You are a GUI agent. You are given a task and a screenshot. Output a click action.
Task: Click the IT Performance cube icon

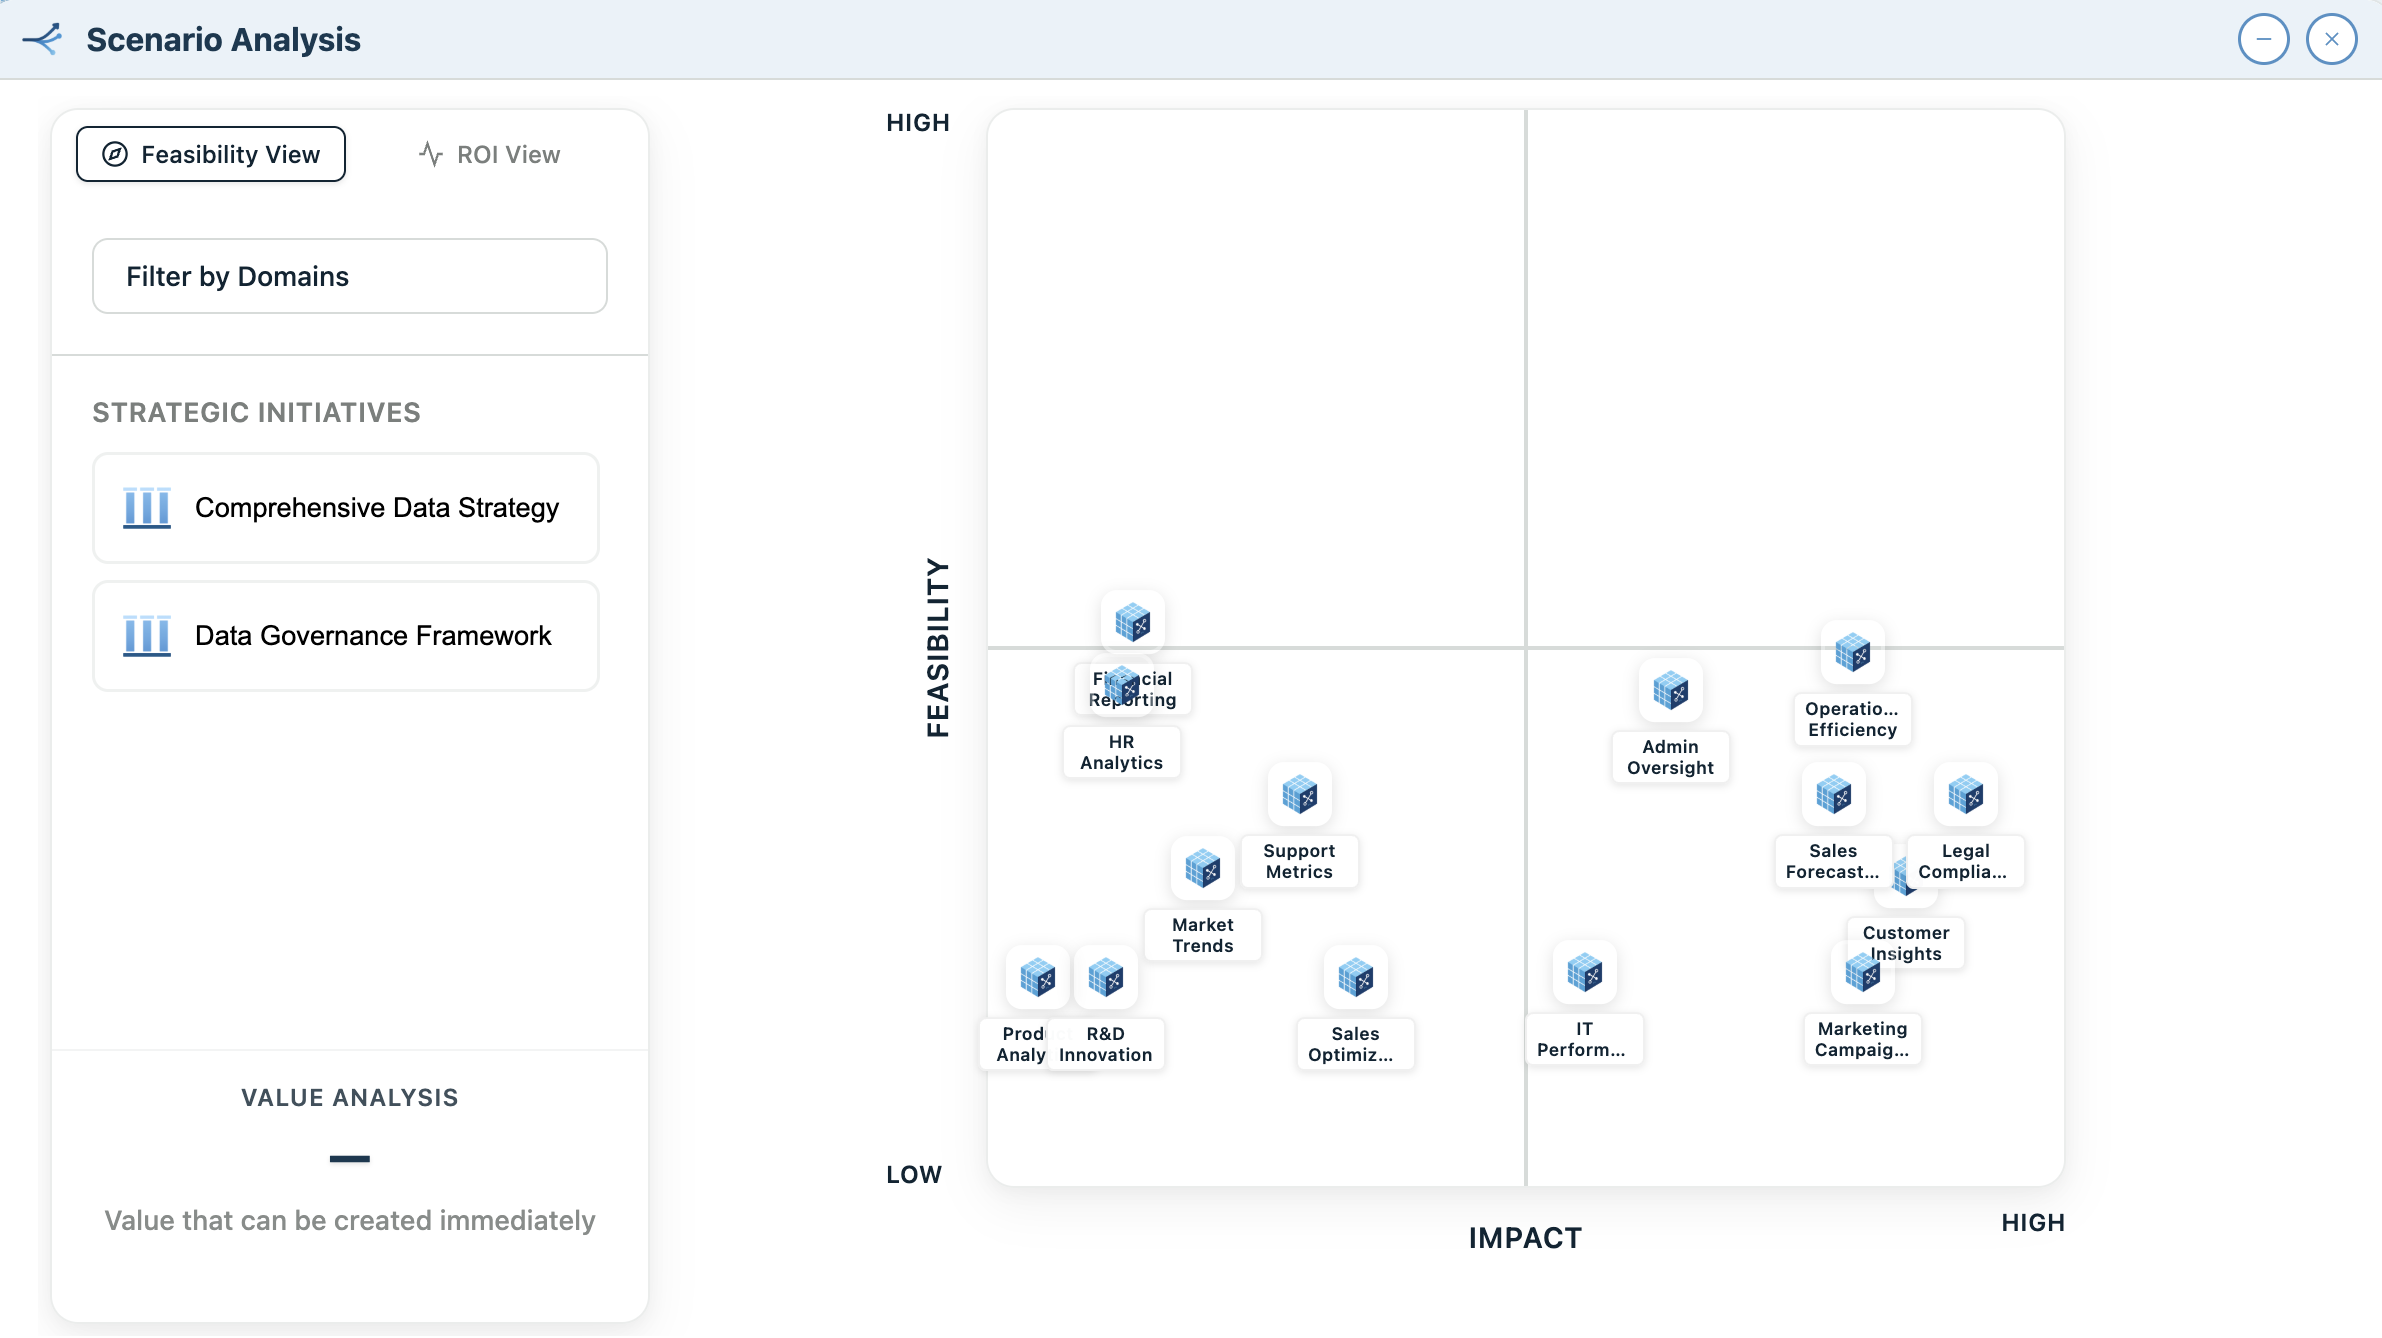pos(1584,972)
